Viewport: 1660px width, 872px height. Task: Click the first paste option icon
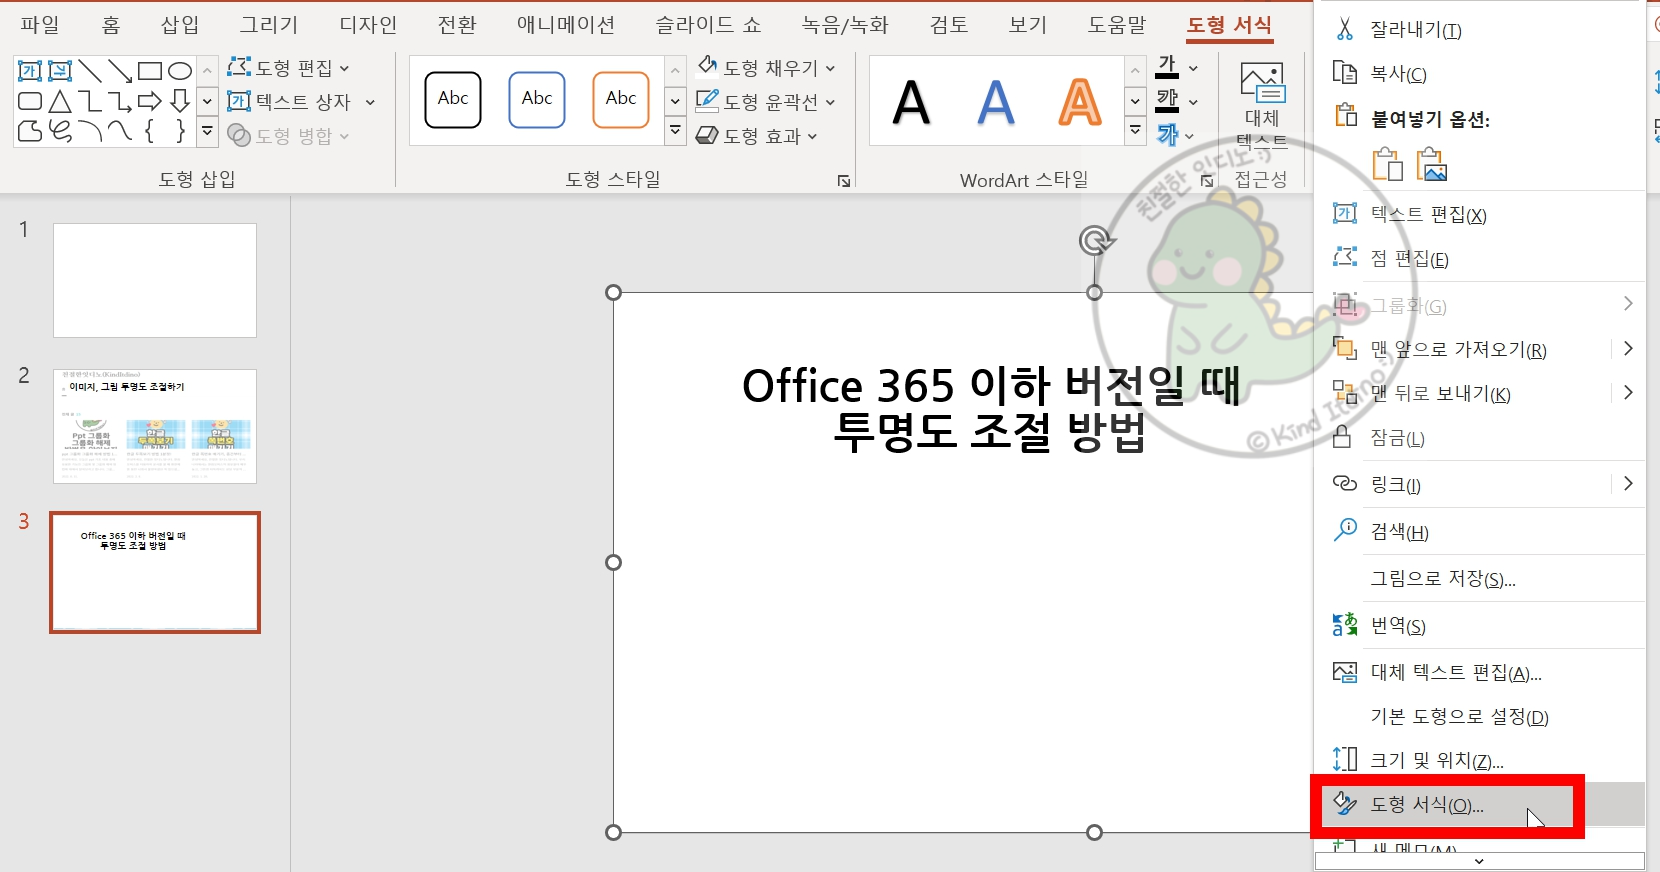[x=1387, y=164]
